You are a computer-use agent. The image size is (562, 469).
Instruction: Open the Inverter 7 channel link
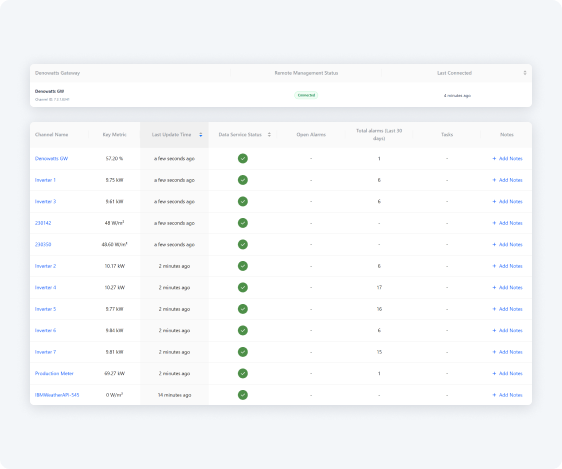[46, 352]
